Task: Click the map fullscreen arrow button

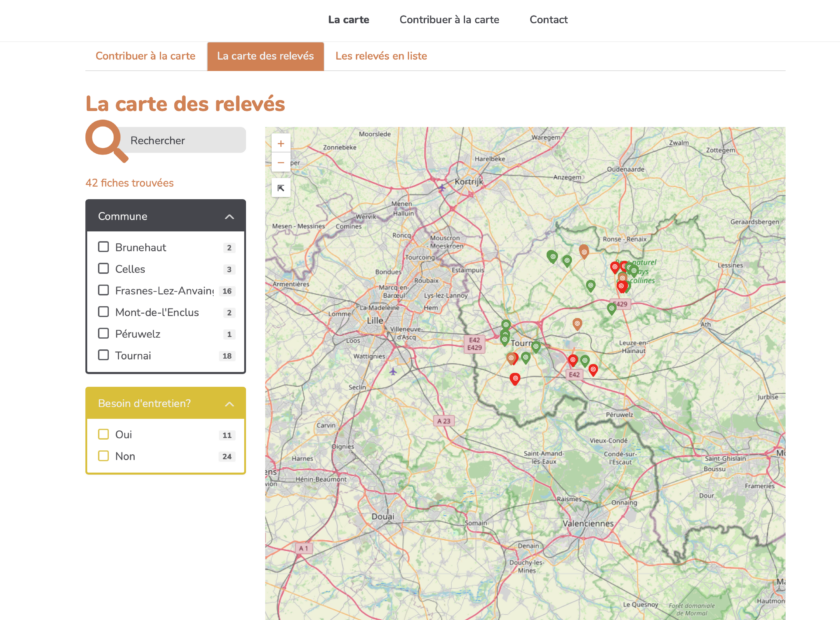Action: click(281, 188)
